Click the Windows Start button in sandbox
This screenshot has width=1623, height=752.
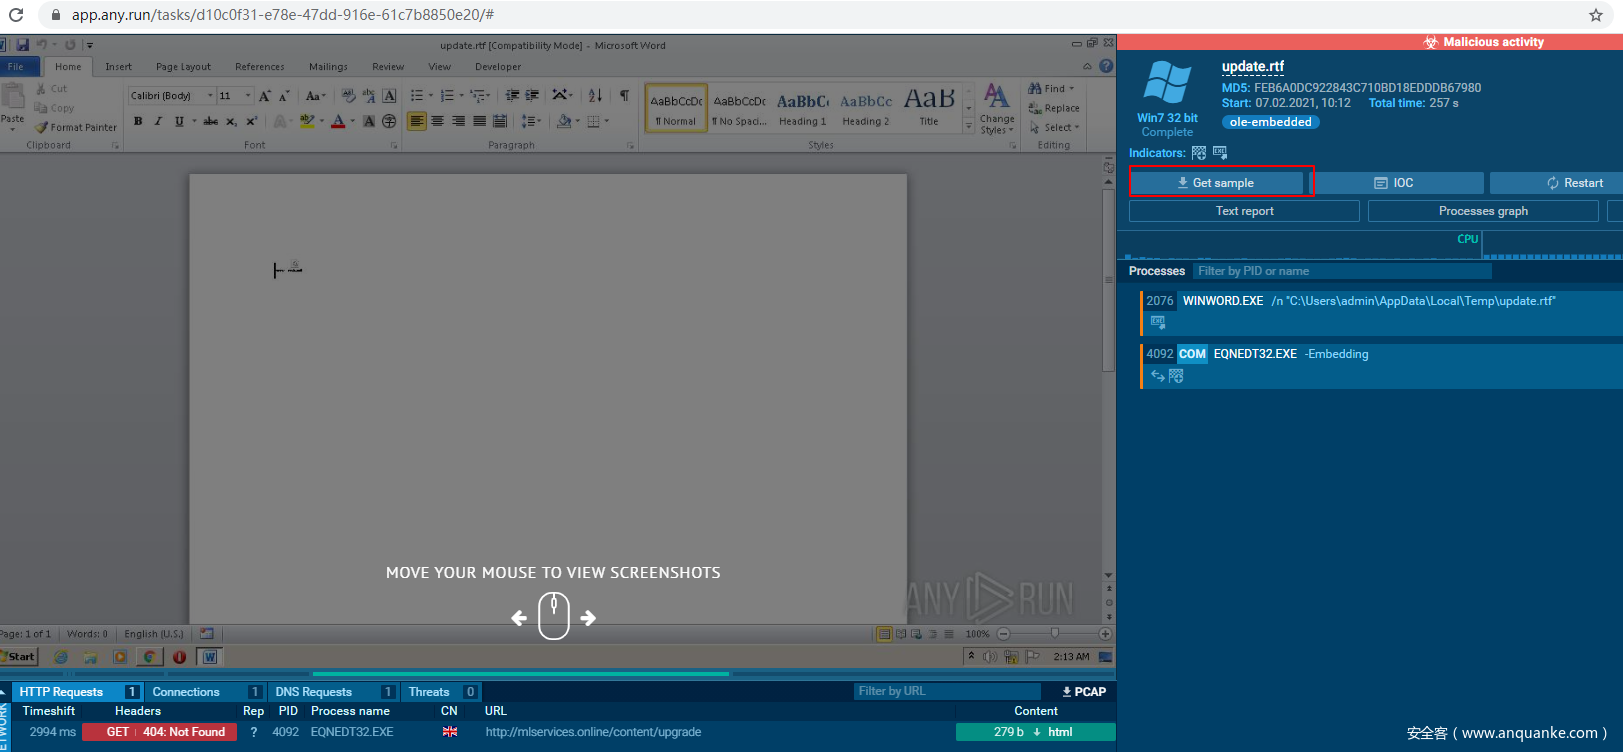point(18,657)
